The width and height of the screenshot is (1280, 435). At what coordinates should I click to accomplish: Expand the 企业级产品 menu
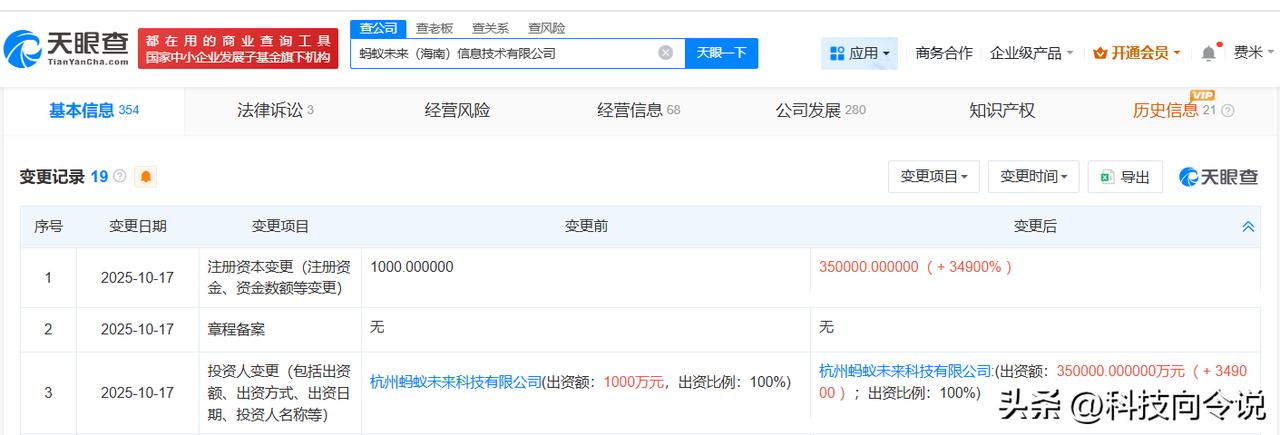[x=1031, y=53]
